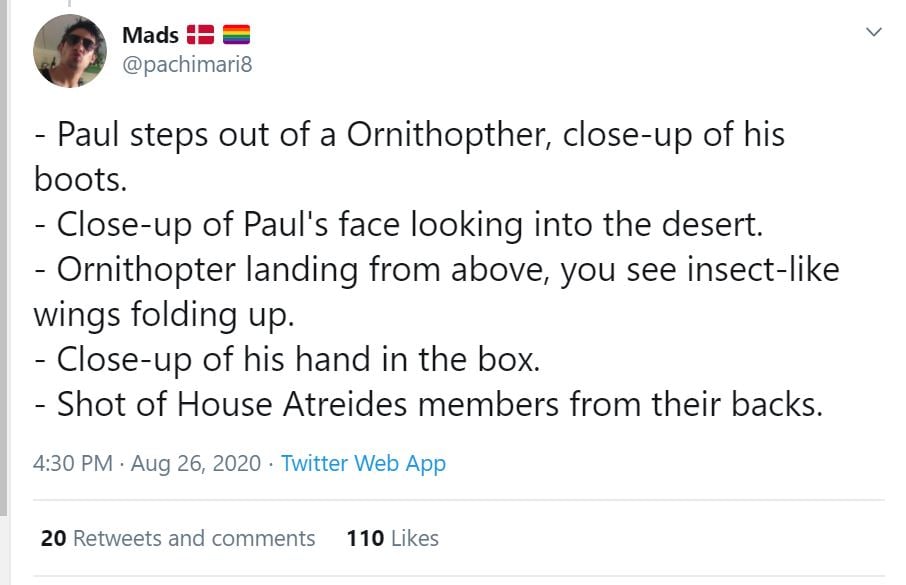This screenshot has width=906, height=585.
Task: Expand the tweet options chevron
Action: coord(873,34)
